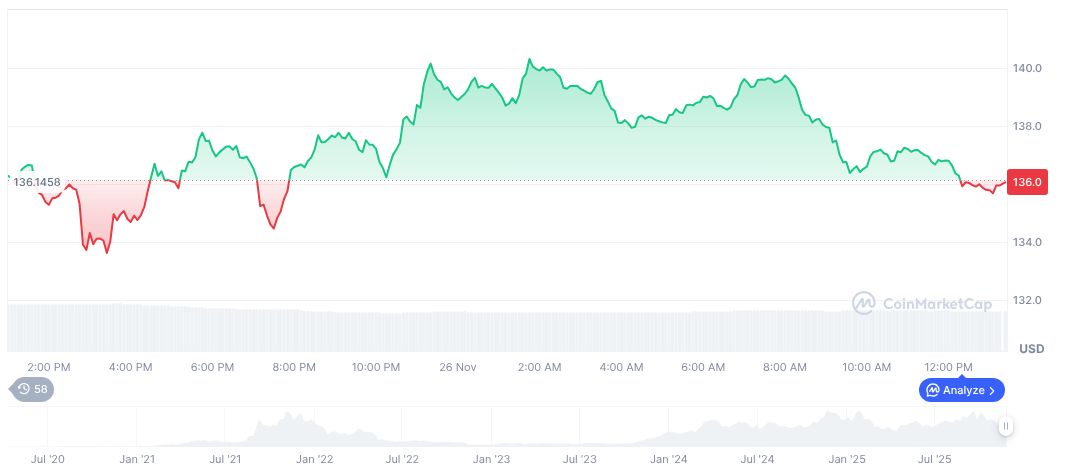The height and width of the screenshot is (470, 1072).
Task: Click the 134.0 price axis label
Action: [1027, 243]
